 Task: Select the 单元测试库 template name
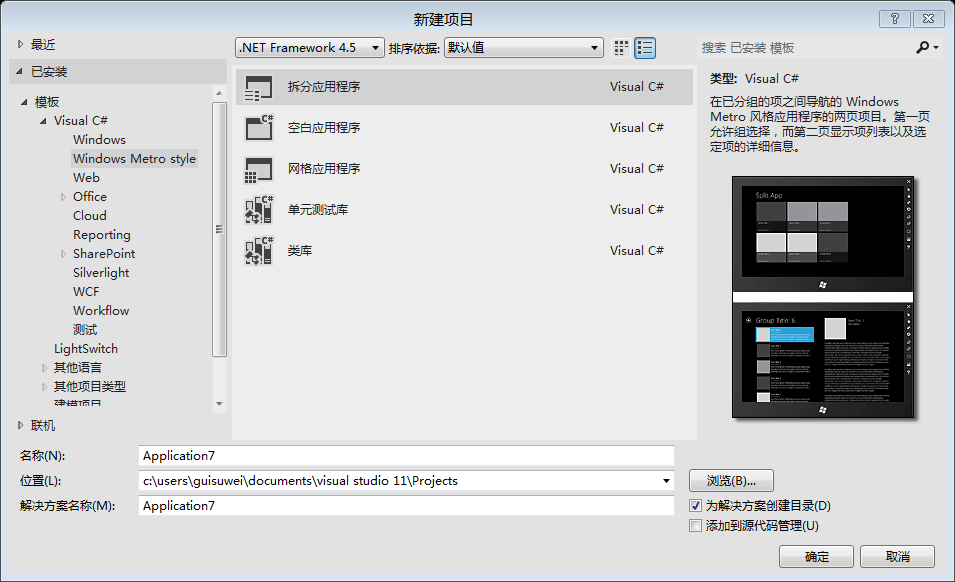pyautogui.click(x=318, y=210)
